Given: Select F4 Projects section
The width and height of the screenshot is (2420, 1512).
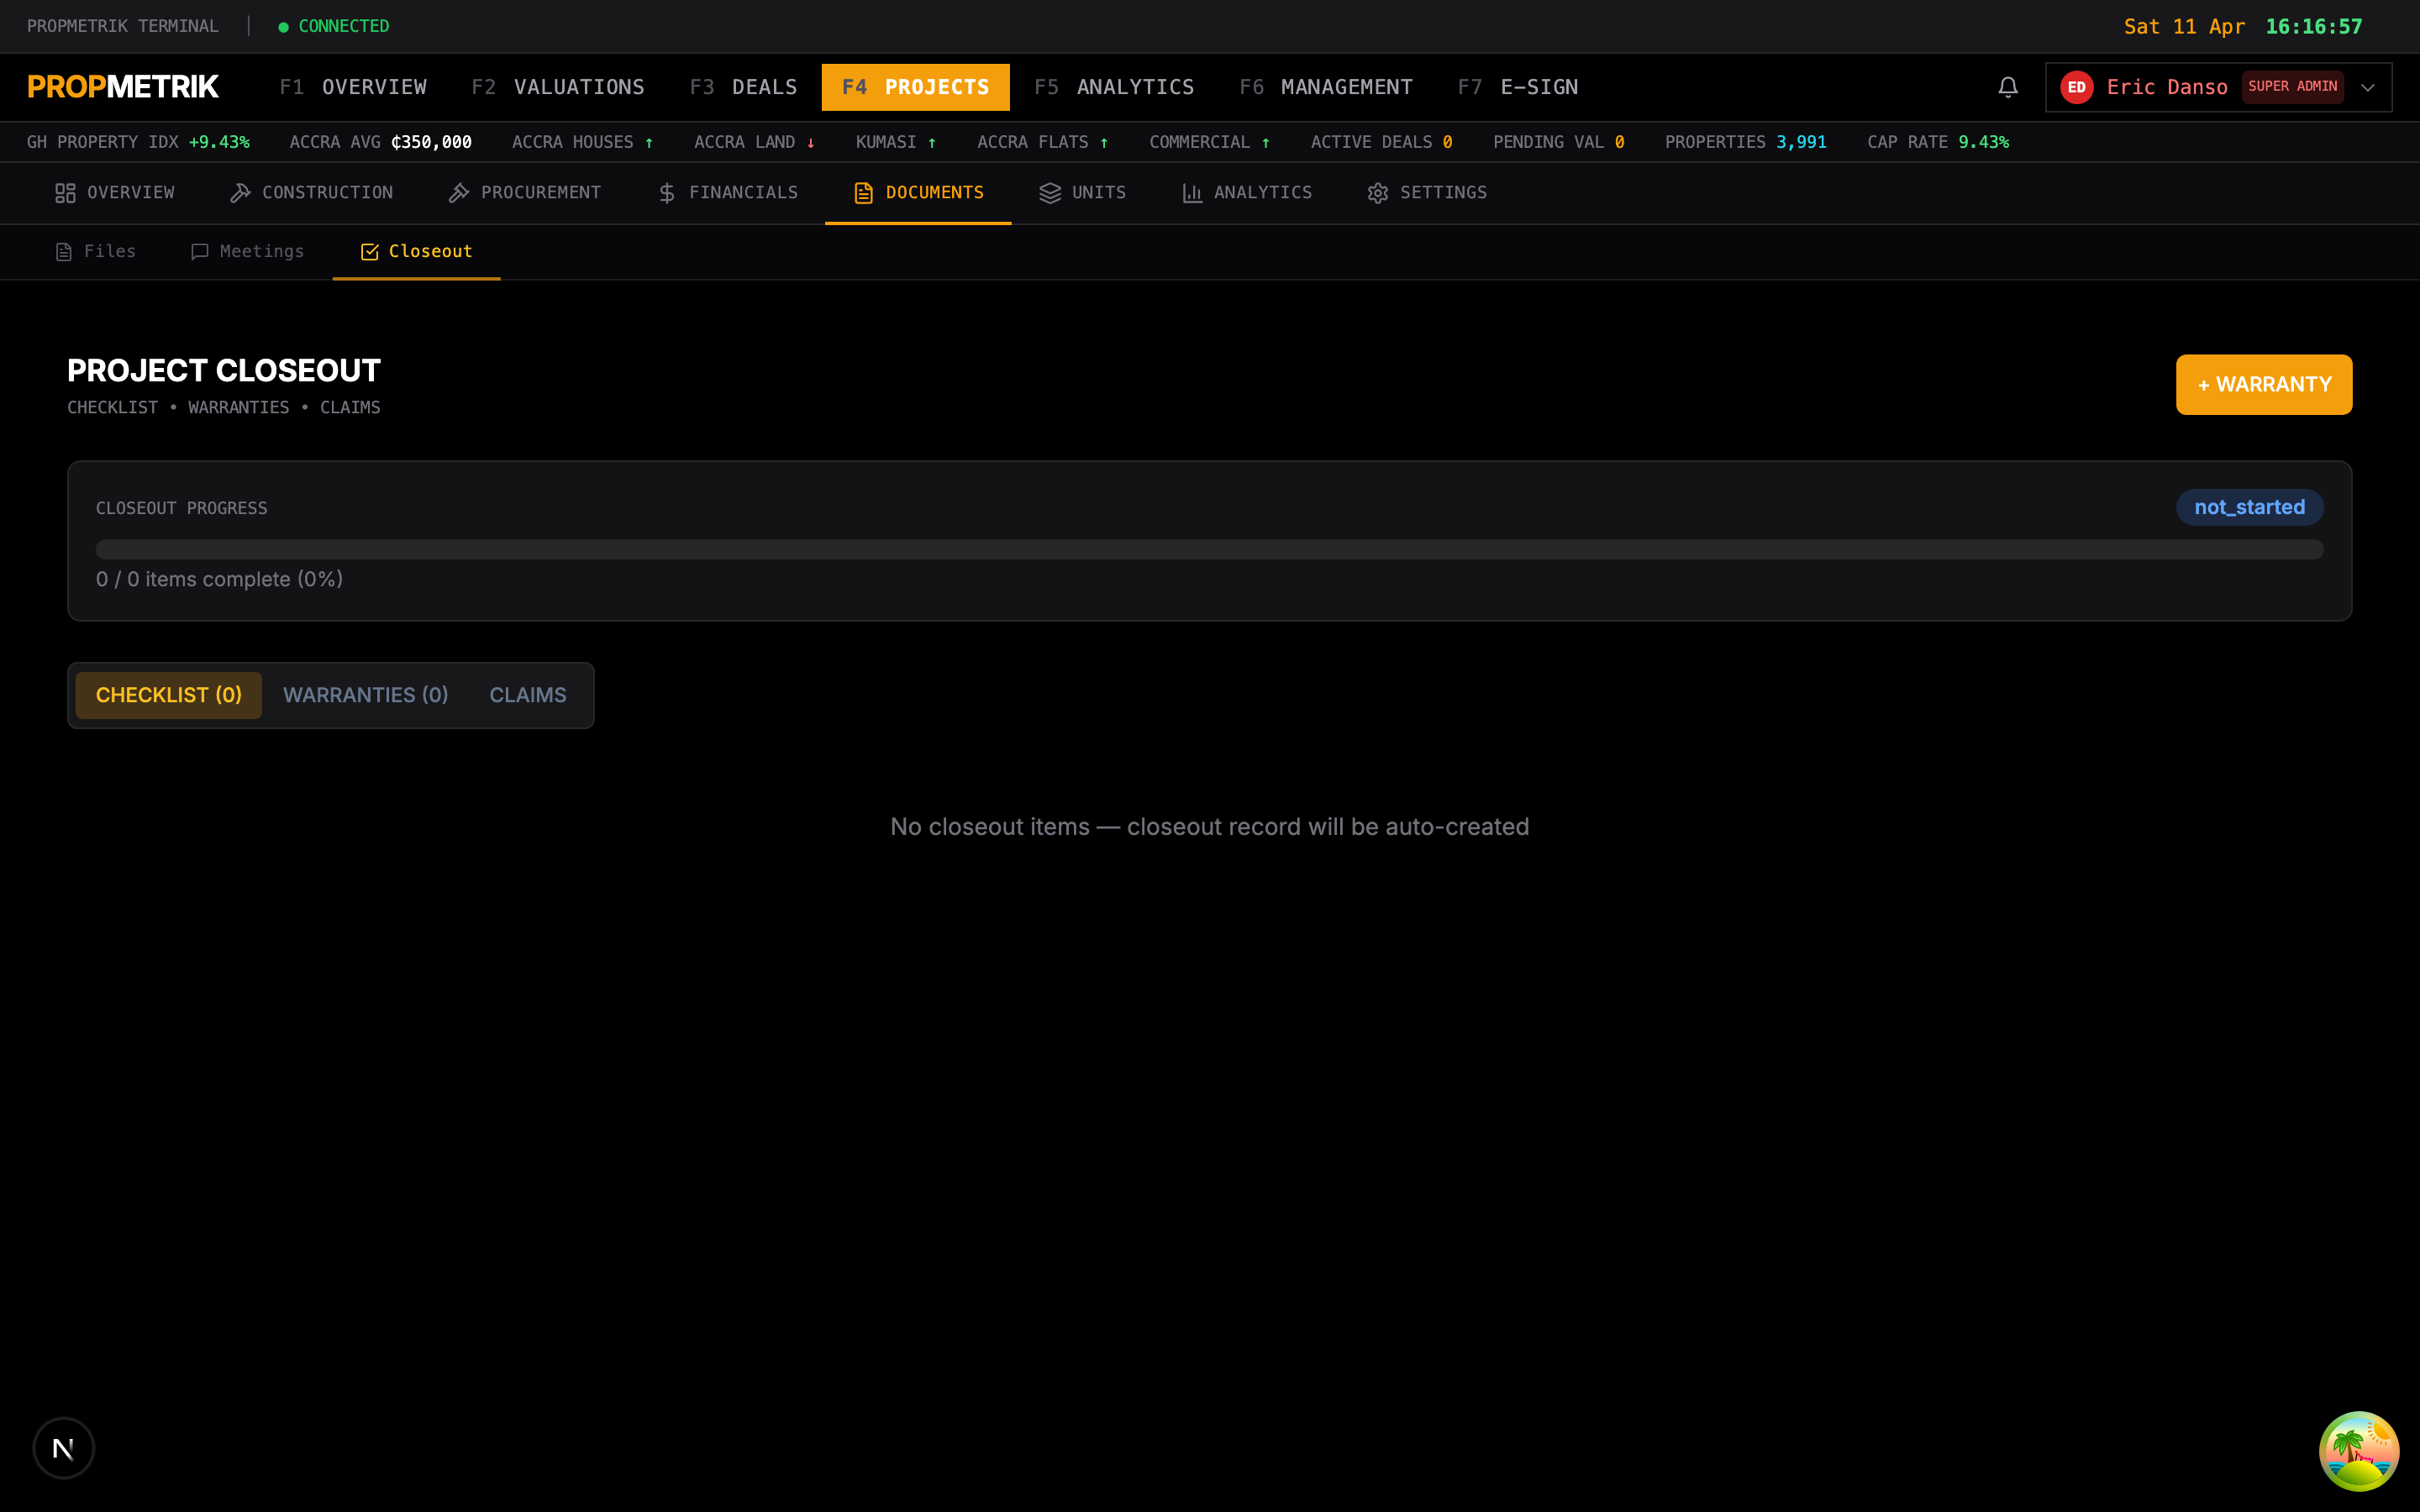Looking at the screenshot, I should click(x=915, y=87).
